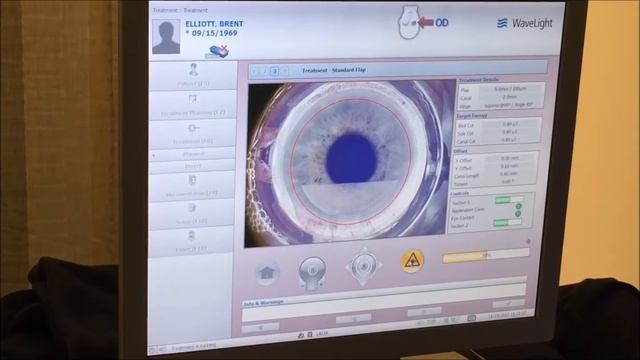Open the Administration sidebar section
The image size is (640, 360).
192,186
